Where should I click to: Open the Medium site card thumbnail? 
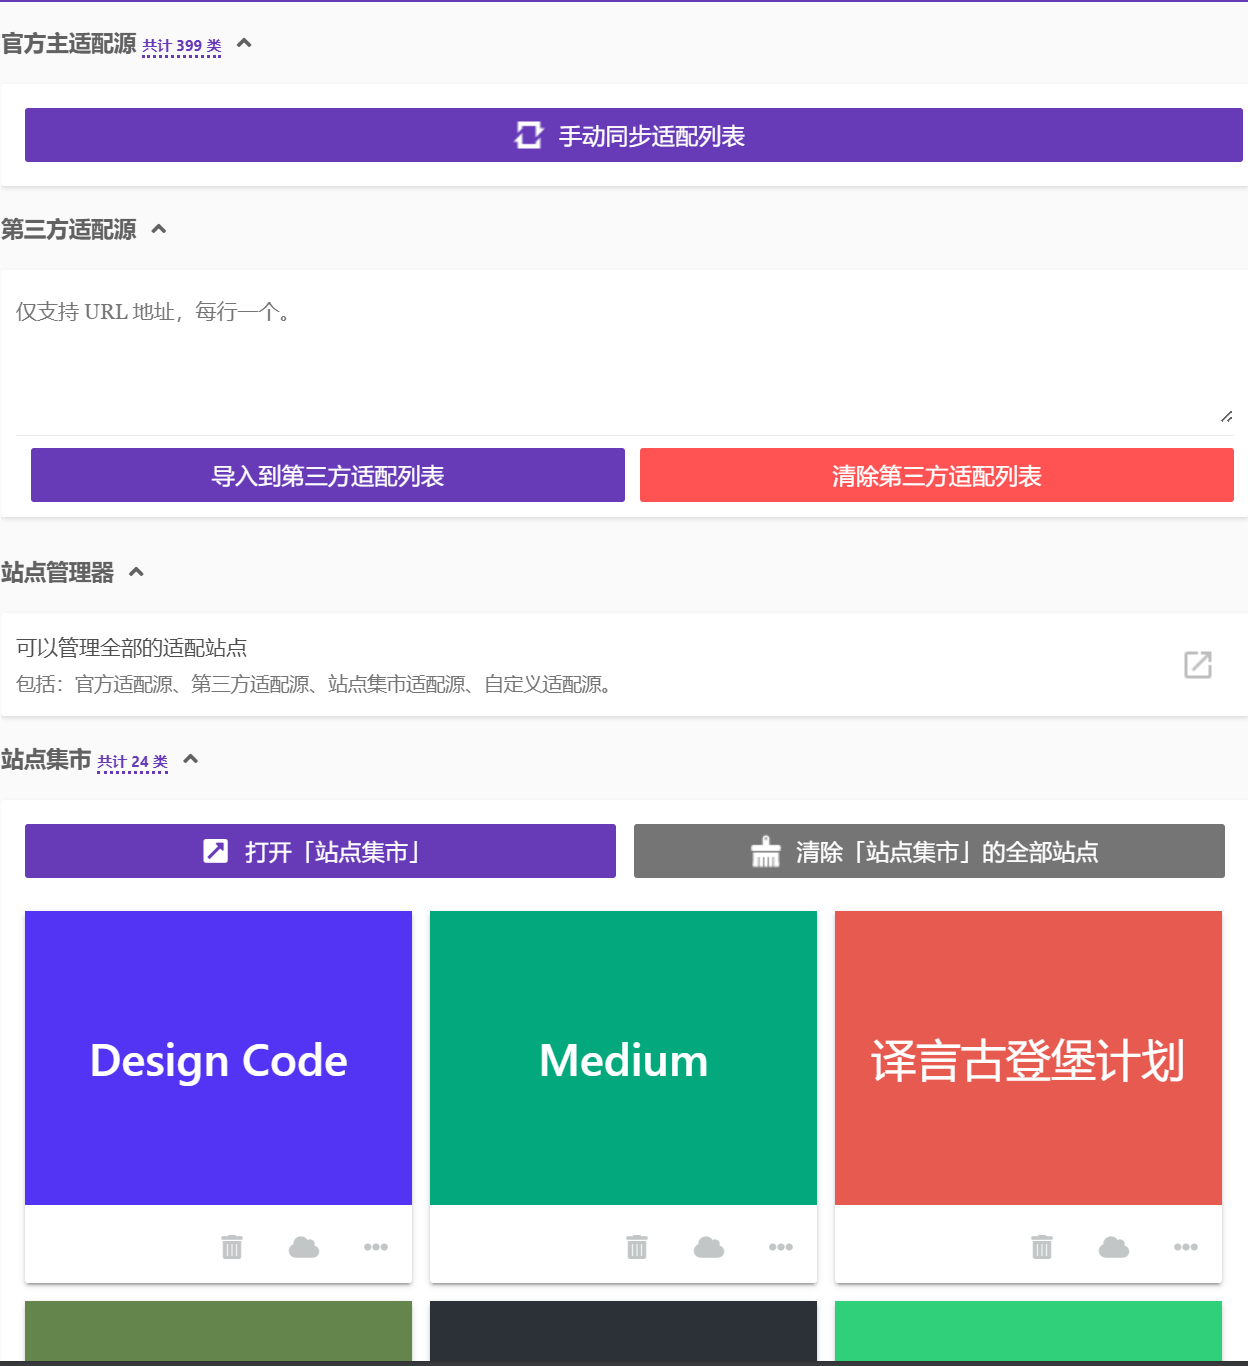pos(623,1058)
